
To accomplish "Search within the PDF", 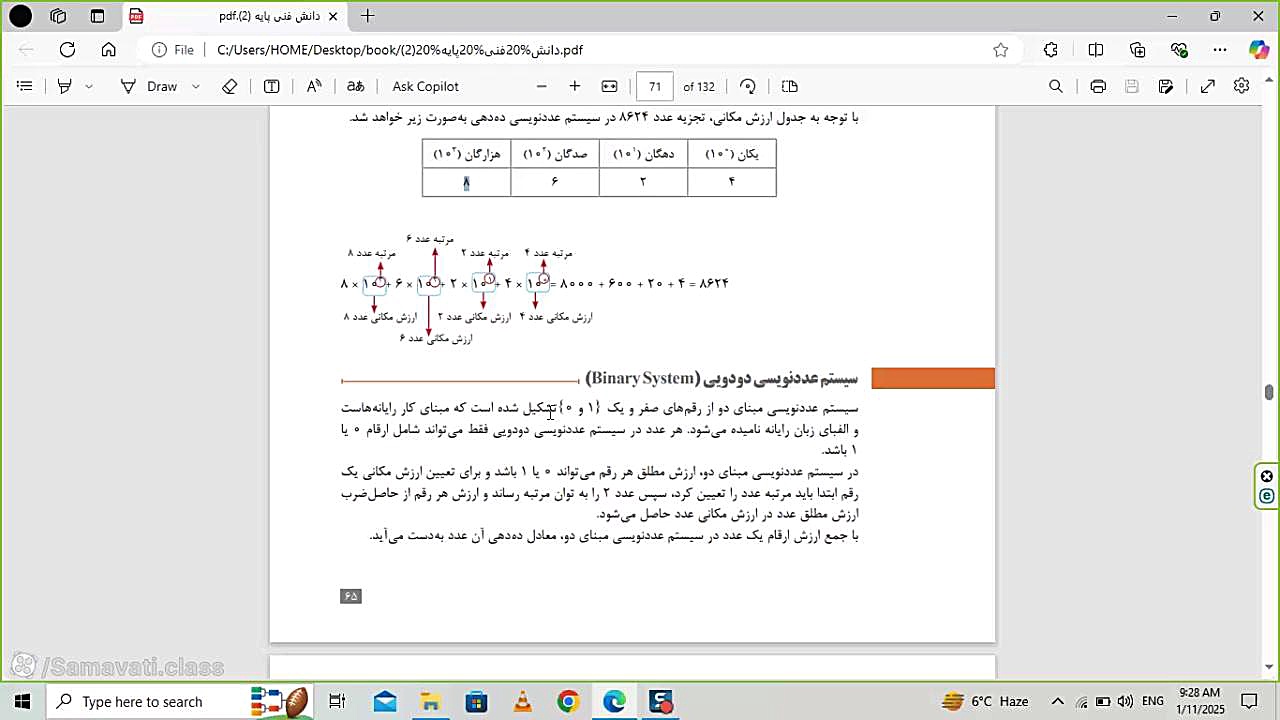I will coord(1056,86).
